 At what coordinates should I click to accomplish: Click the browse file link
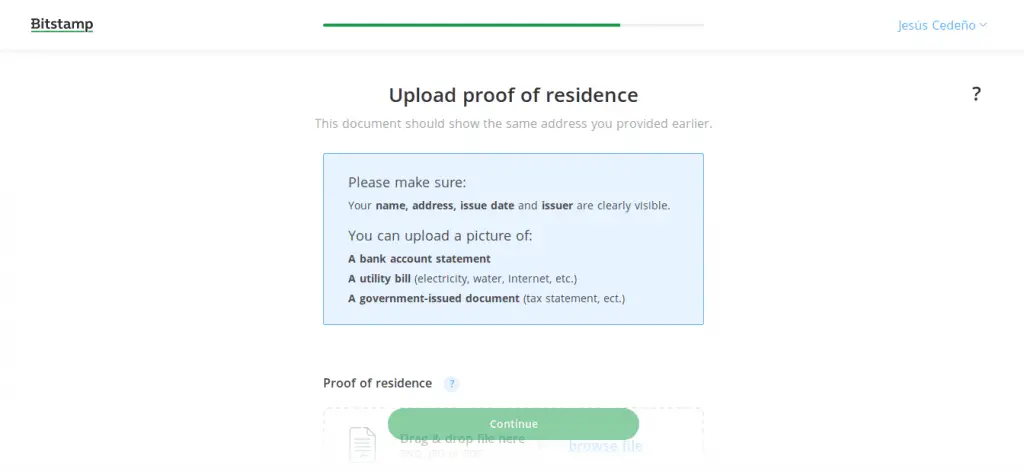(605, 446)
